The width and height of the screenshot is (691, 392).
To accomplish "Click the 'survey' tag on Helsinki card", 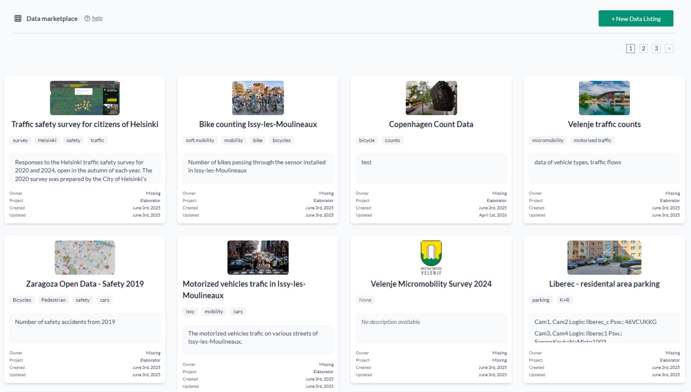I will pyautogui.click(x=20, y=141).
